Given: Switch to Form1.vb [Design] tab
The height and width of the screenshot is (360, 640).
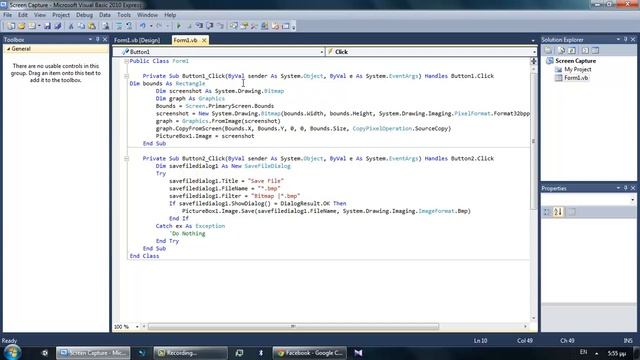Looking at the screenshot, I should (137, 40).
